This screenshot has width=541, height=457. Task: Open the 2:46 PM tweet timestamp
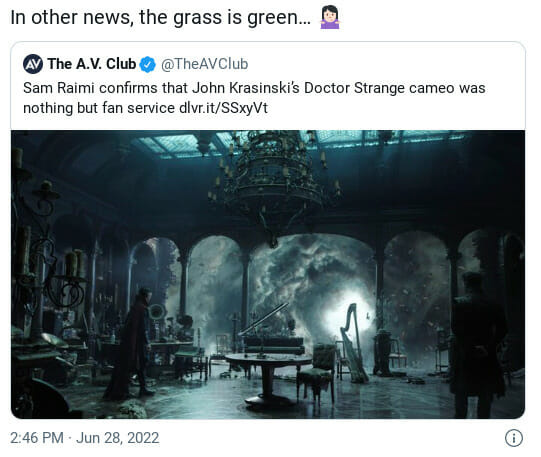pyautogui.click(x=37, y=438)
